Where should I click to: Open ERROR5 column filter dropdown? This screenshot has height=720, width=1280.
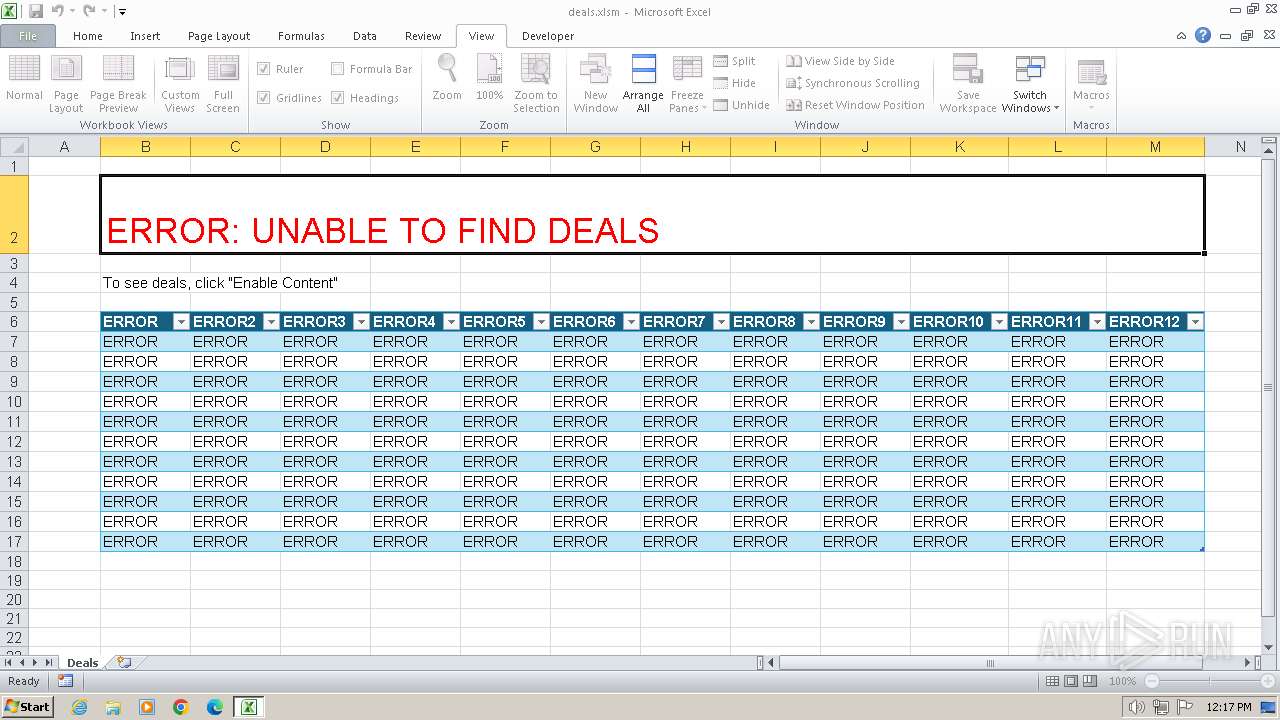[x=541, y=322]
